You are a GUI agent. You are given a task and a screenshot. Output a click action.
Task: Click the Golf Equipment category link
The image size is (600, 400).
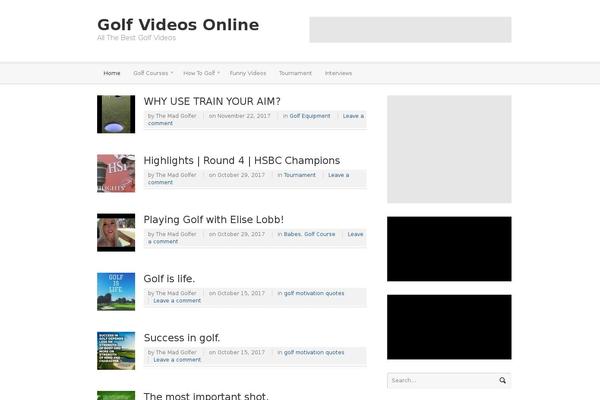(310, 116)
